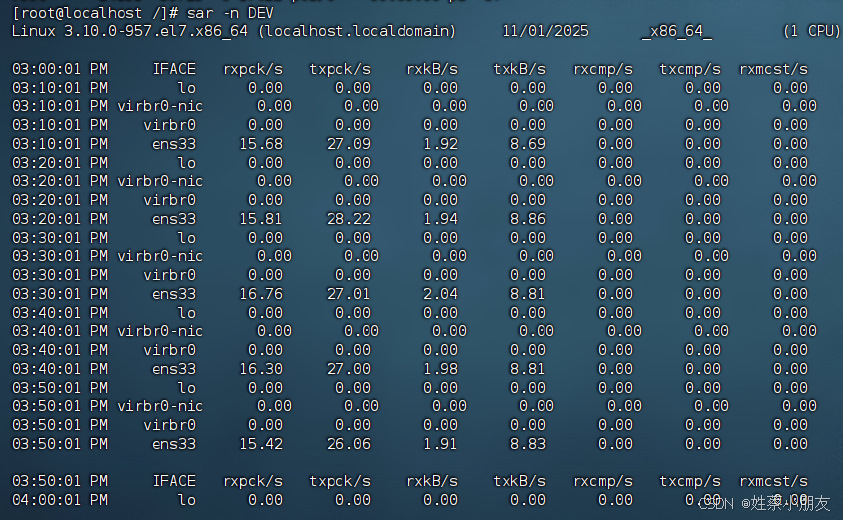Screen dimensions: 843x520
Task: Click value 27.00 txpck/s
Action: tap(348, 369)
